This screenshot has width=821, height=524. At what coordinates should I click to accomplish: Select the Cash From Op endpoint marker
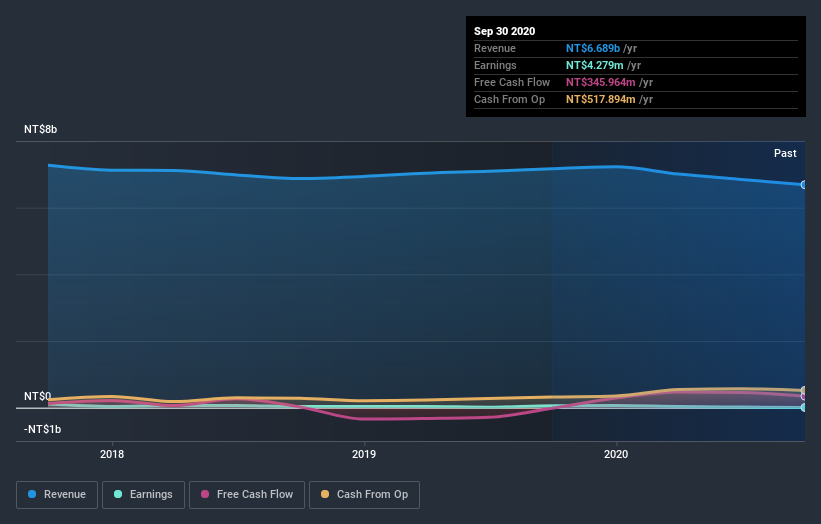(x=804, y=391)
